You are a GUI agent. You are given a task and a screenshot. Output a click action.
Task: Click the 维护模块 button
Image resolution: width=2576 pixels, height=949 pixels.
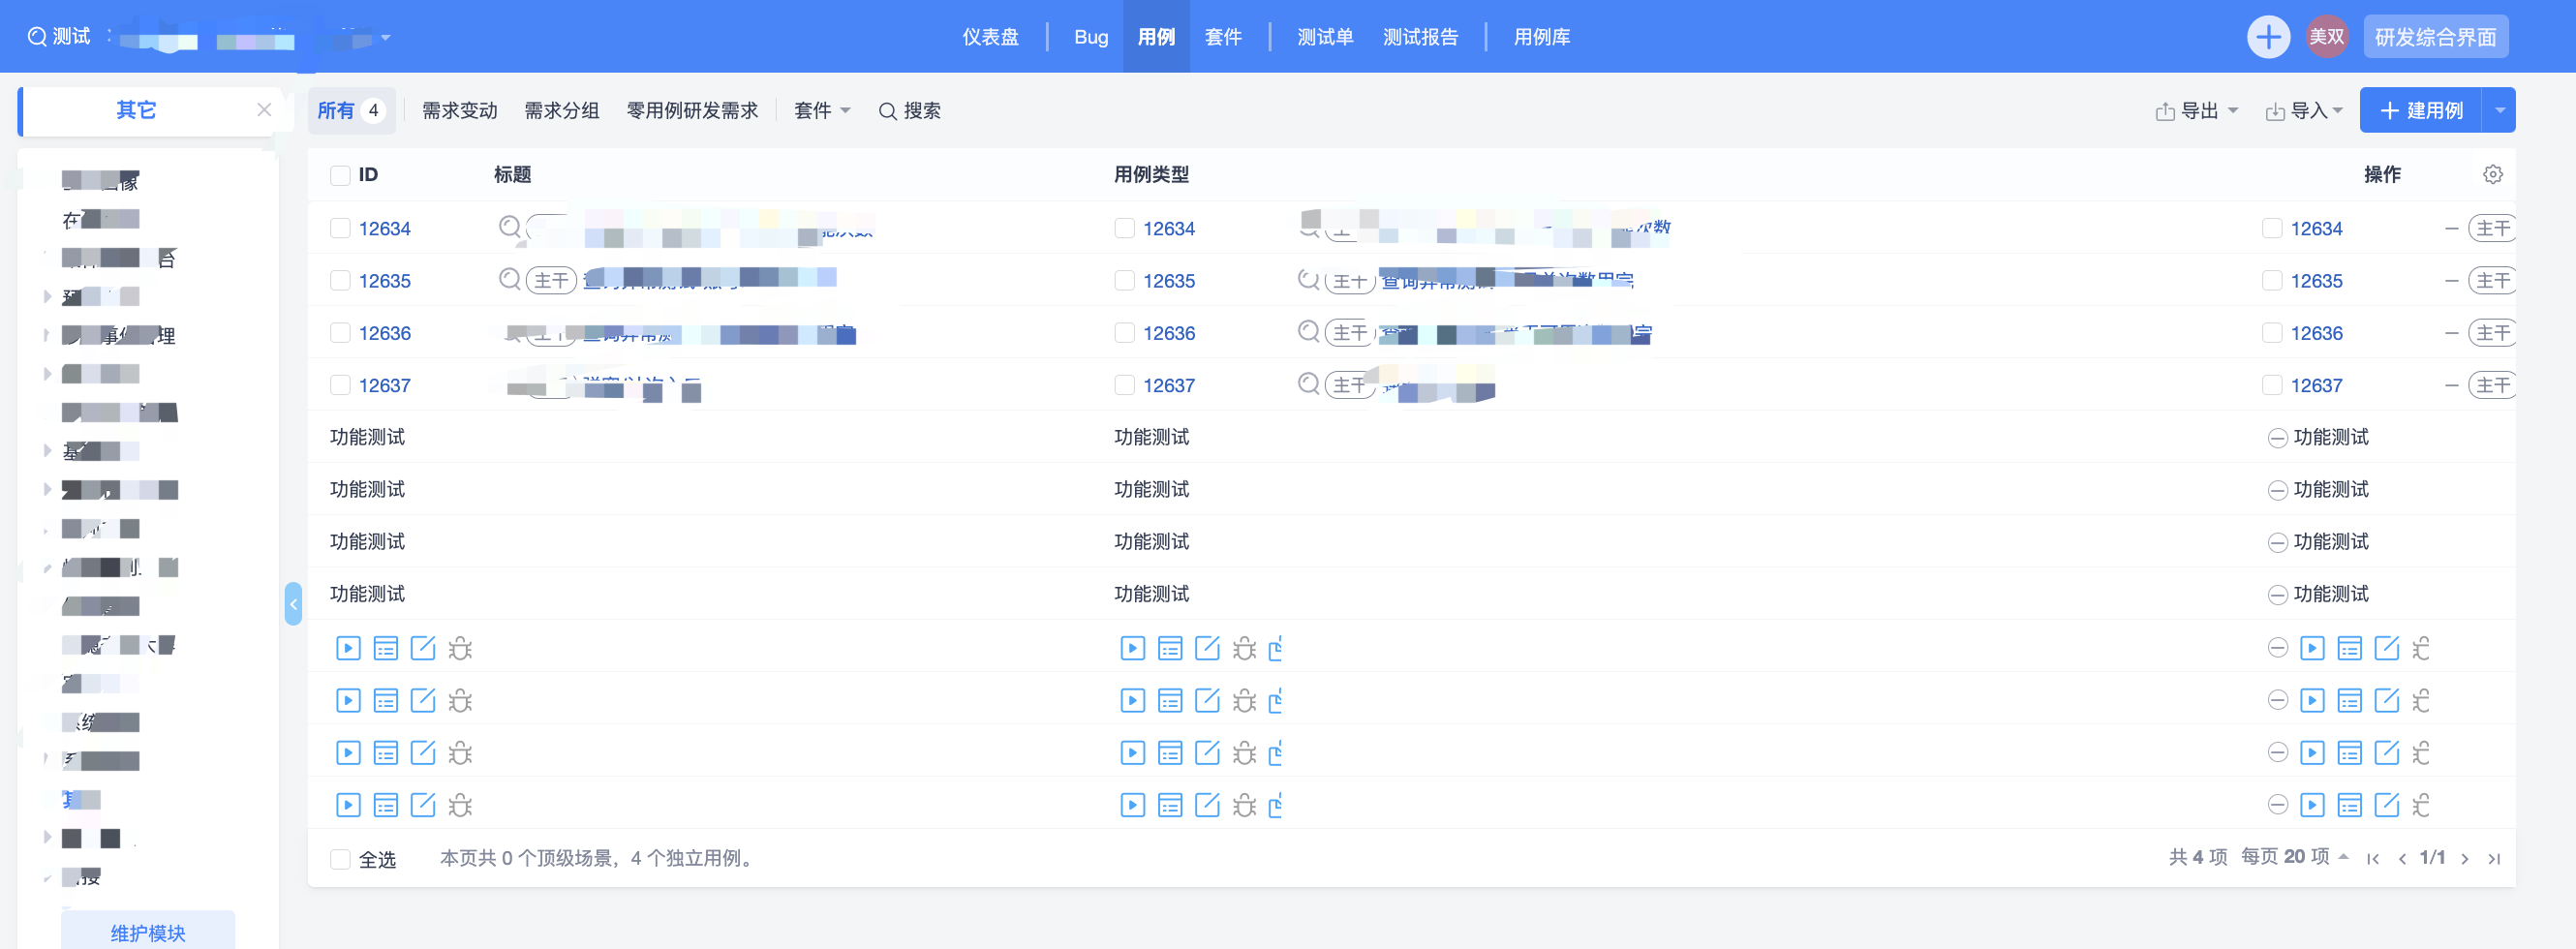(148, 932)
